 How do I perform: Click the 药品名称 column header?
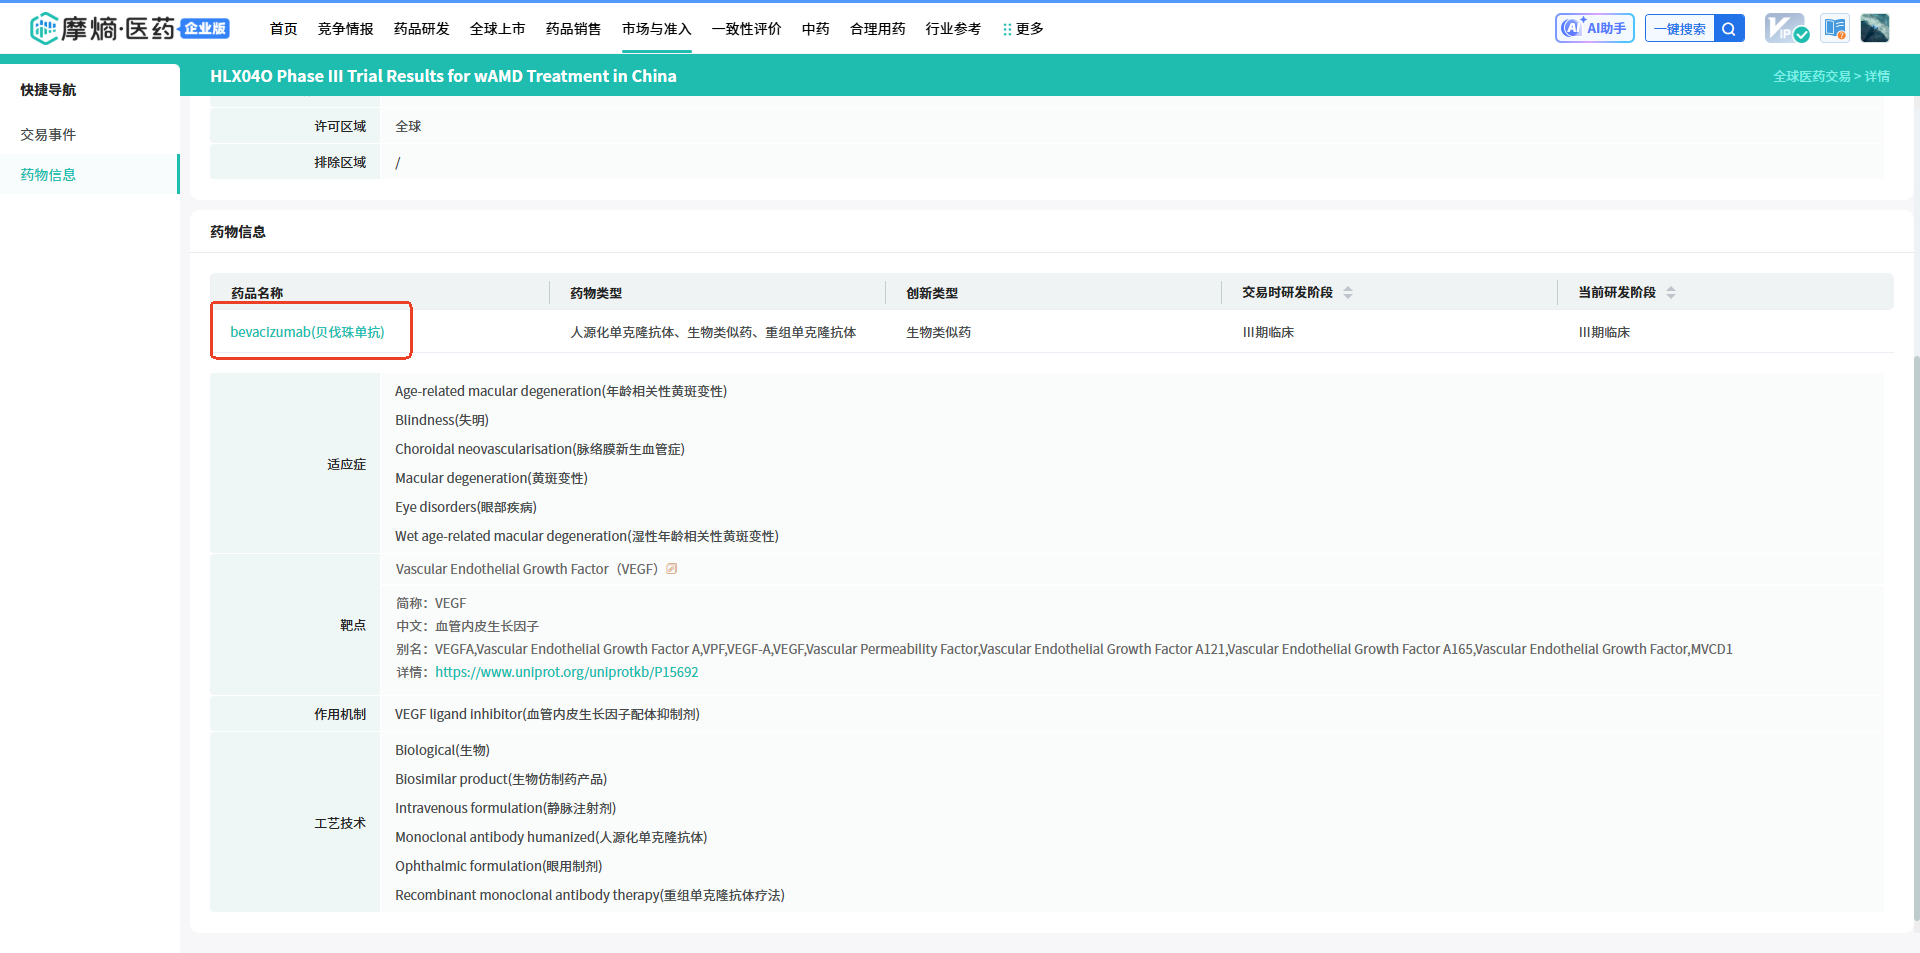click(257, 293)
